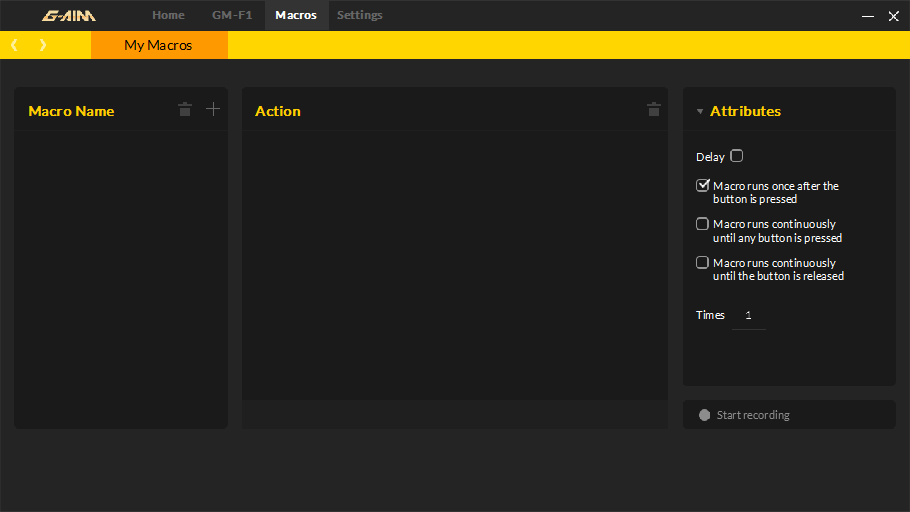Click Start recording button
This screenshot has width=910, height=512.
tap(789, 414)
